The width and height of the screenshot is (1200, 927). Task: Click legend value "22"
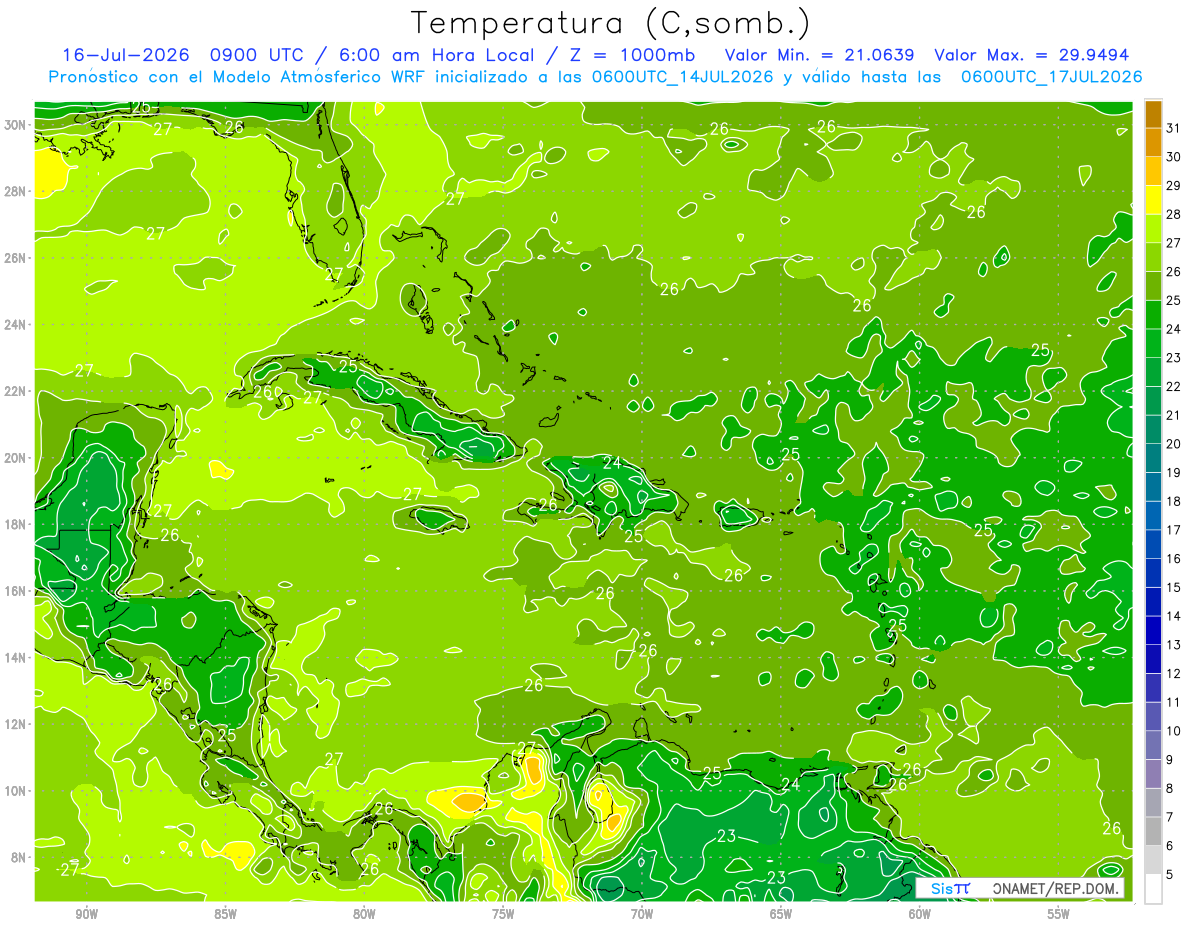[x=1173, y=386]
